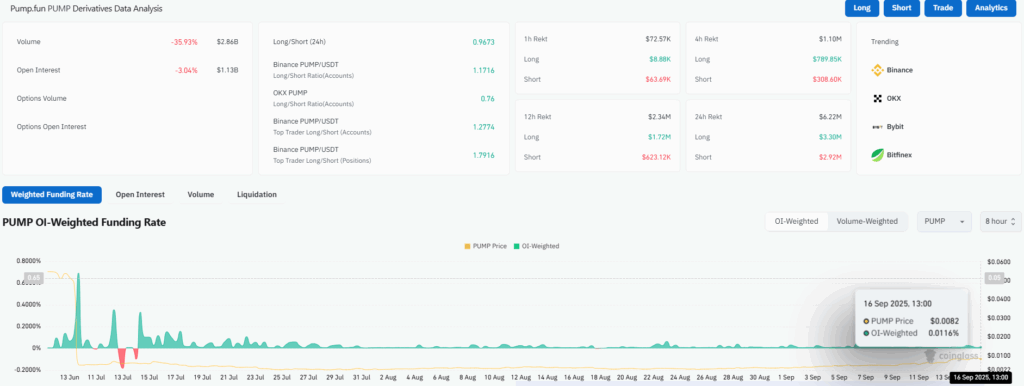This screenshot has width=1024, height=386.
Task: Click the top trader accounts ratio 1.2774
Action: [x=483, y=127]
